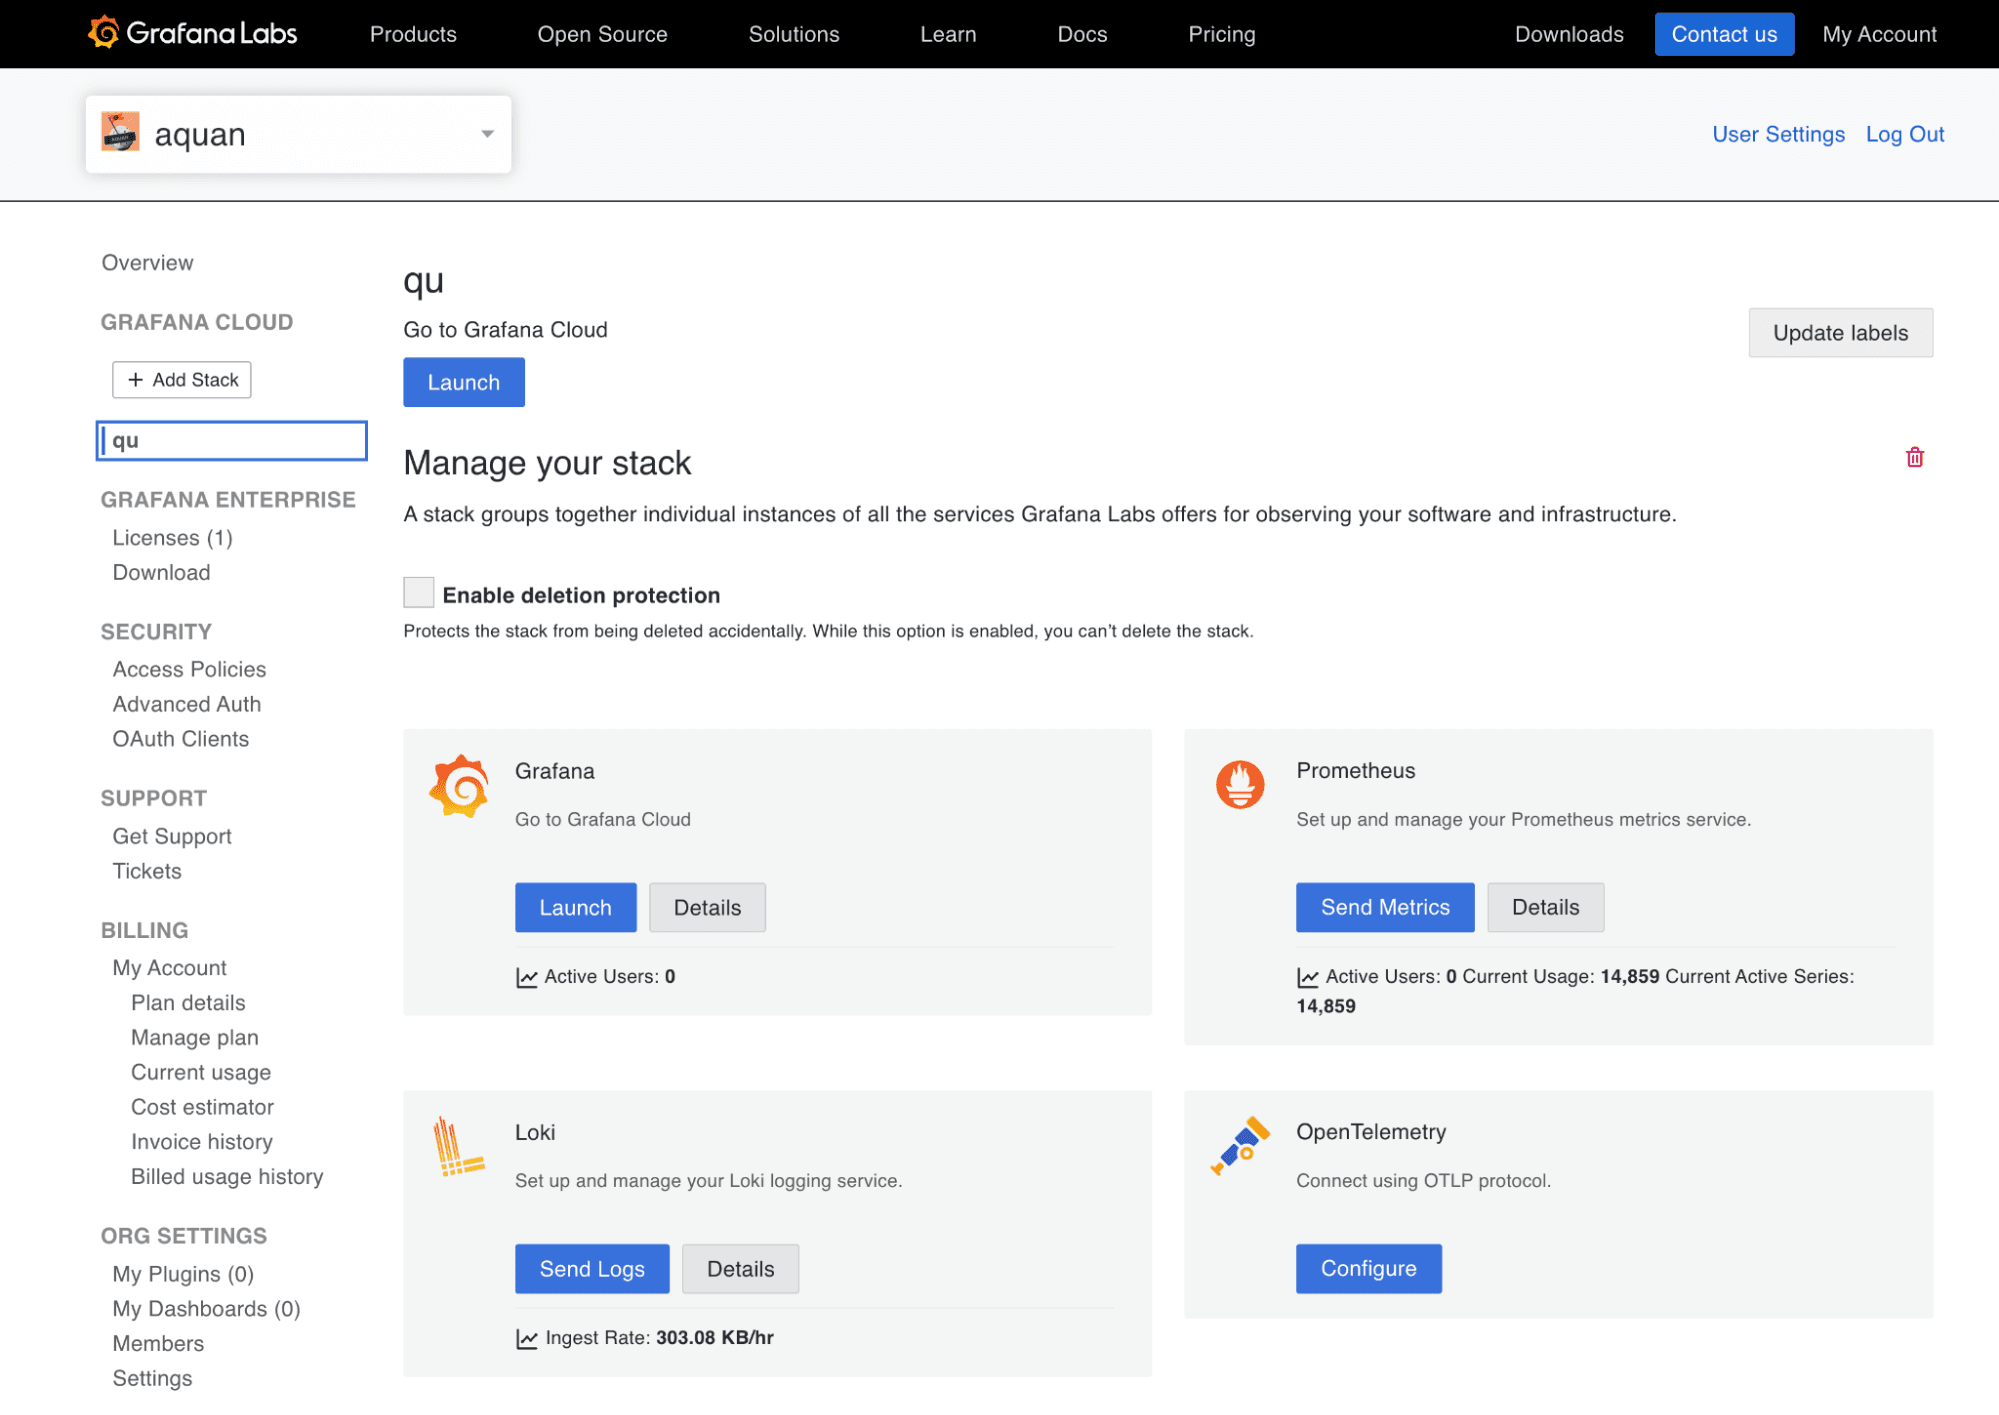This screenshot has width=1999, height=1415.
Task: Click the chart icon on the Prometheus usage line
Action: pos(1308,977)
